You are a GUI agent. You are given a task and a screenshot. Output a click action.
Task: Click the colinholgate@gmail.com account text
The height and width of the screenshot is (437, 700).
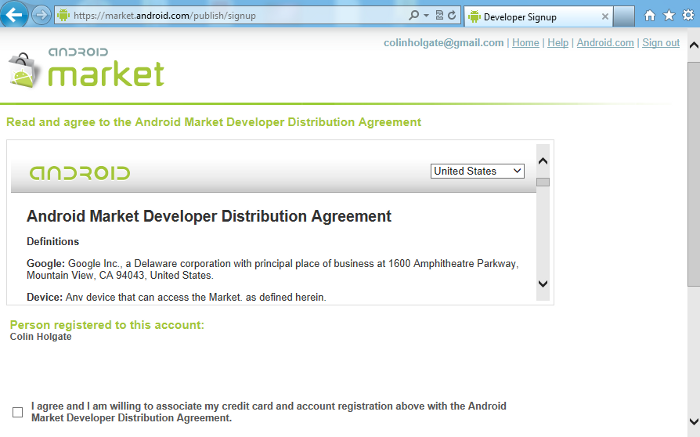(443, 42)
